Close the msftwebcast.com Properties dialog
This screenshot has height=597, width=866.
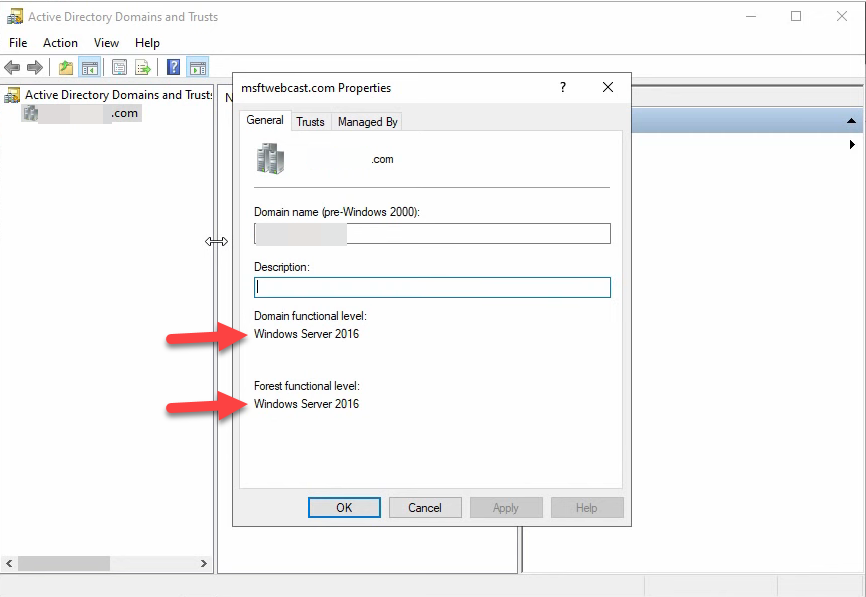(608, 87)
